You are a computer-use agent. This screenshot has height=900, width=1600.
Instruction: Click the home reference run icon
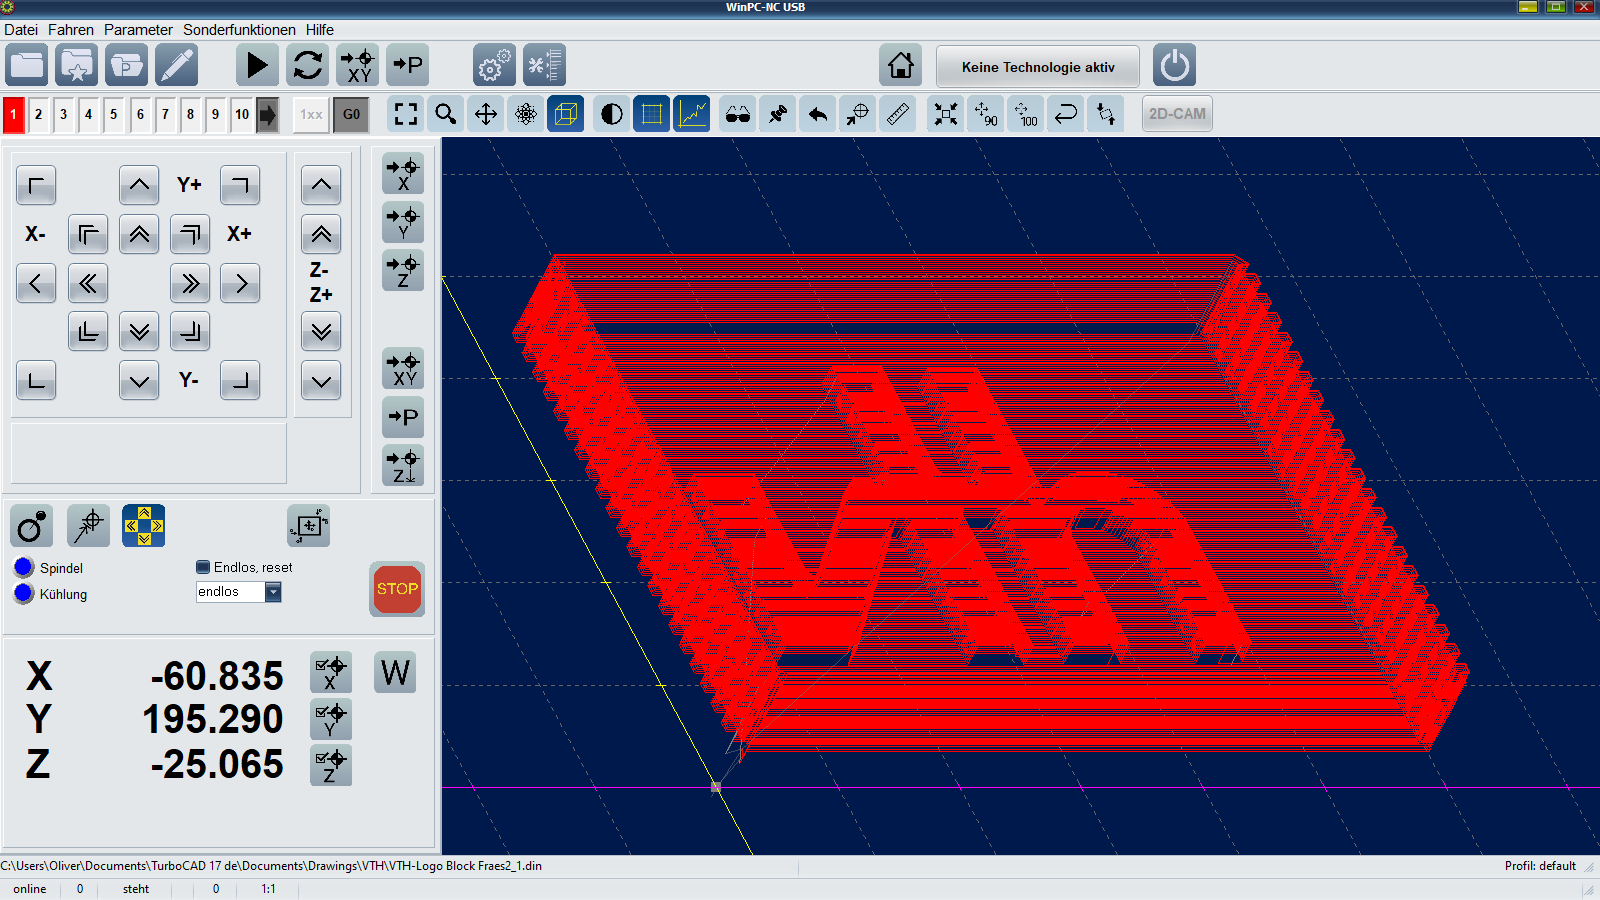tap(900, 66)
